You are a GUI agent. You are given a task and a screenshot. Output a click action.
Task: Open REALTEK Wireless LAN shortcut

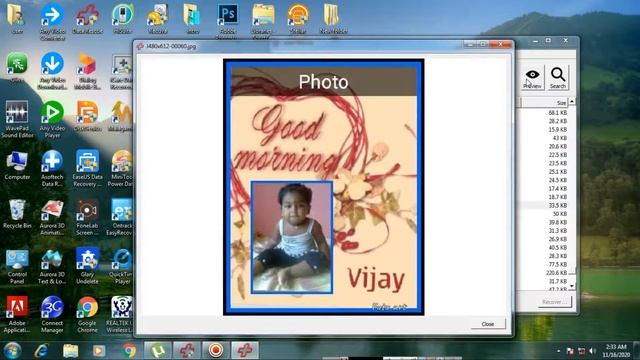click(x=120, y=314)
